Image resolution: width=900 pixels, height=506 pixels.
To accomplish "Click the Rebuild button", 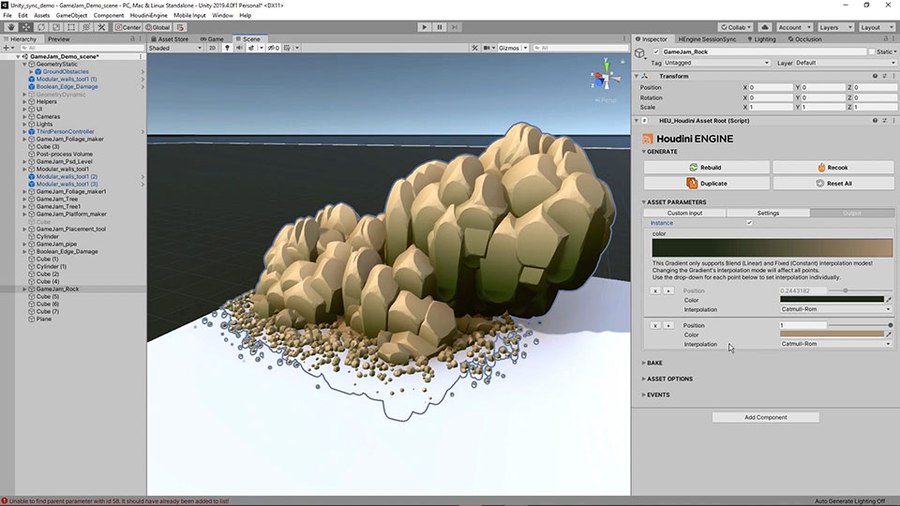I will pyautogui.click(x=707, y=168).
